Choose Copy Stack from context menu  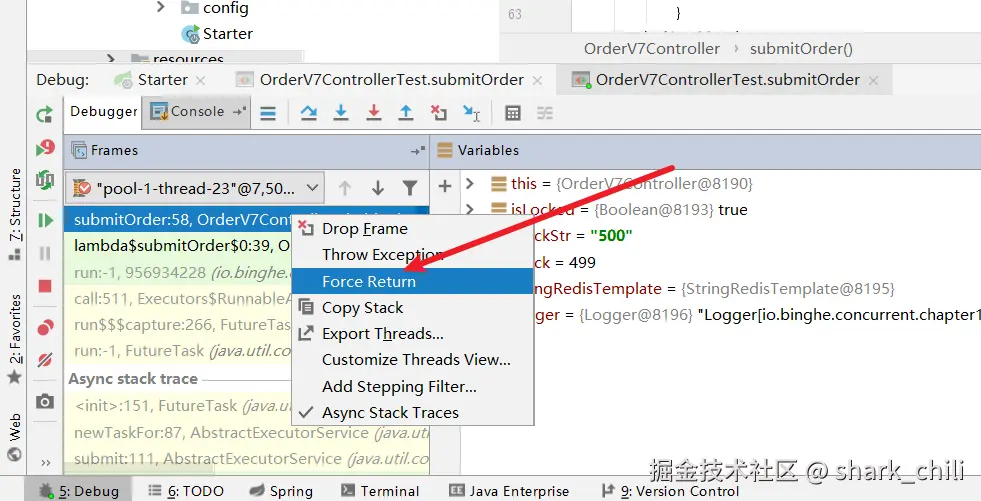(x=413, y=308)
